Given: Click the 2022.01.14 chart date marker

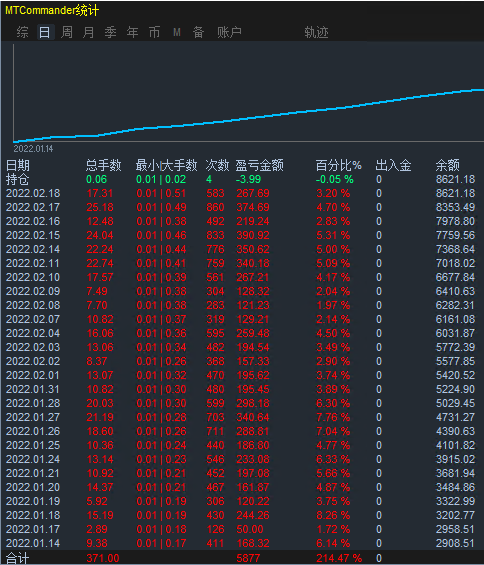Looking at the screenshot, I should tap(33, 148).
